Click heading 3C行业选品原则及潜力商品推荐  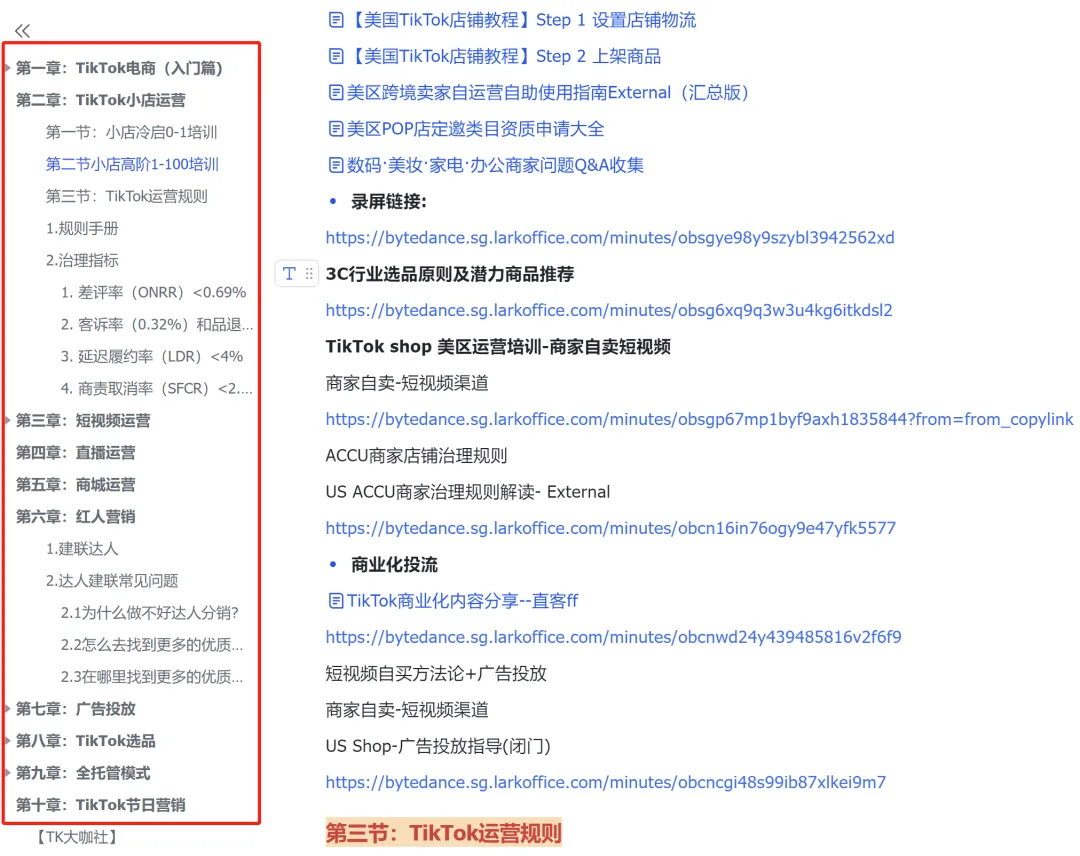(450, 274)
